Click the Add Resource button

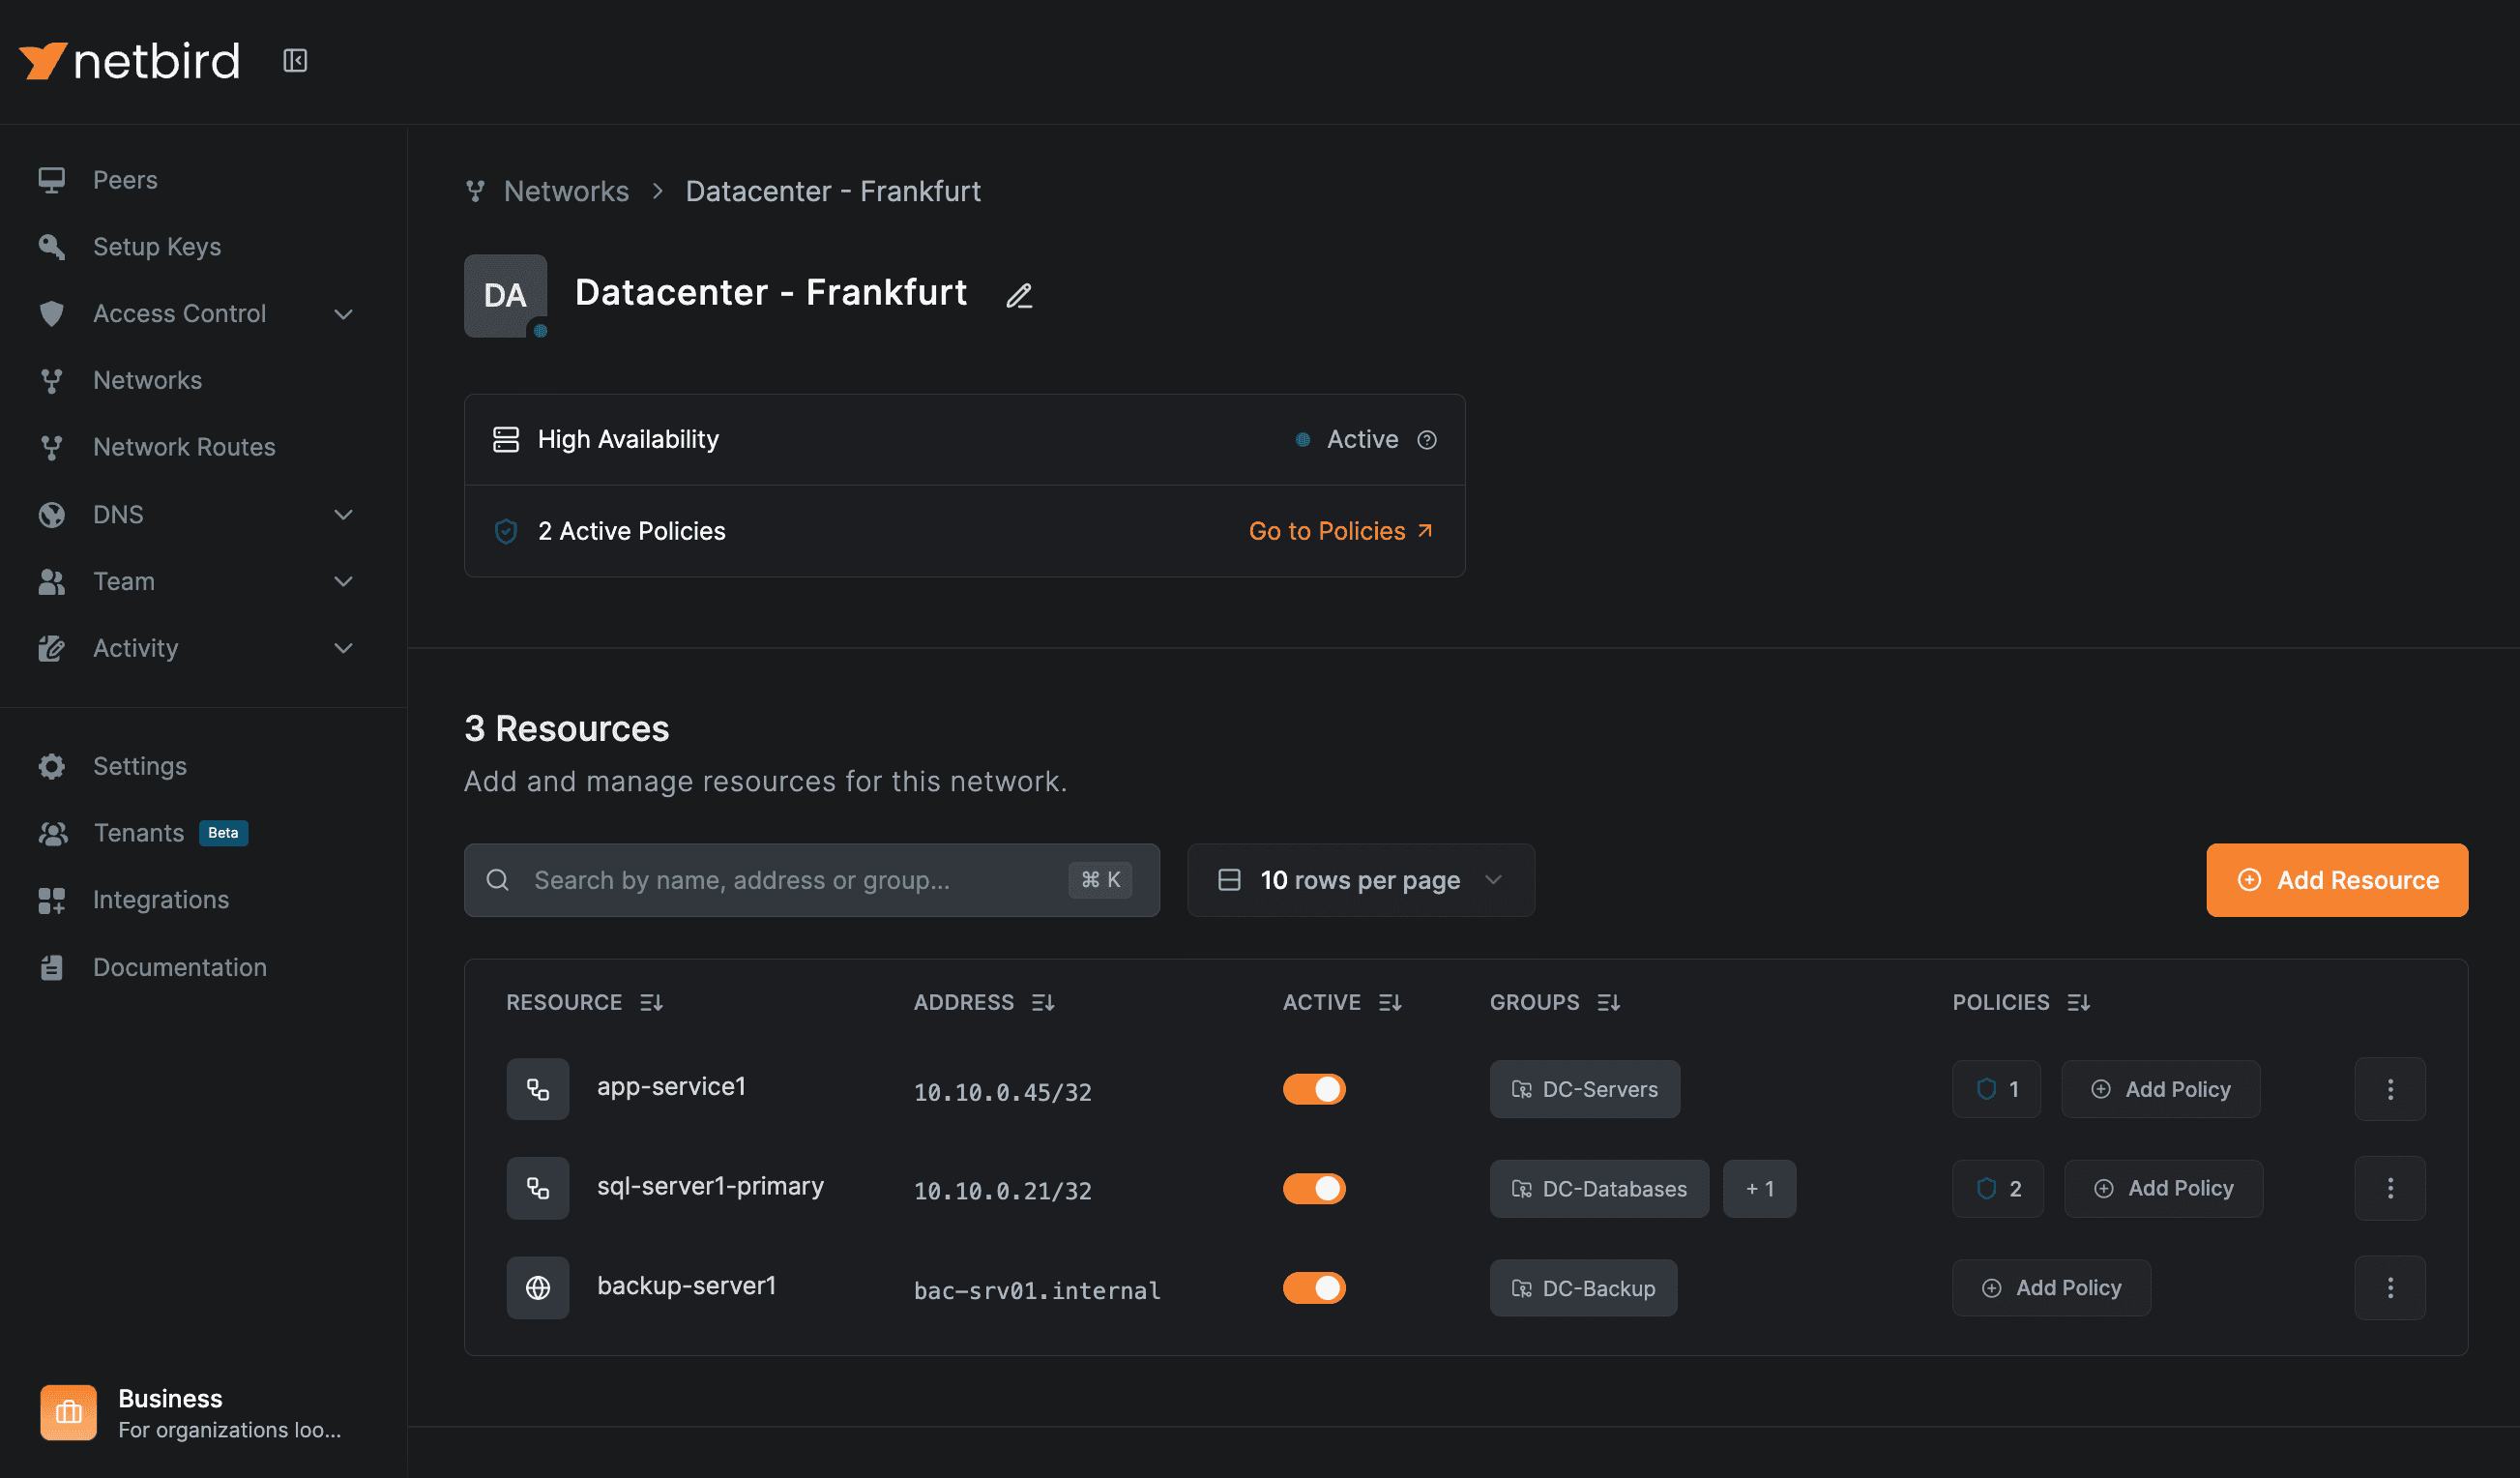click(2336, 880)
